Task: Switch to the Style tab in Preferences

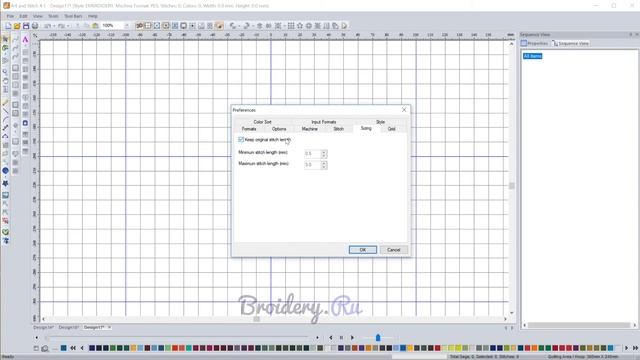Action: pyautogui.click(x=380, y=122)
